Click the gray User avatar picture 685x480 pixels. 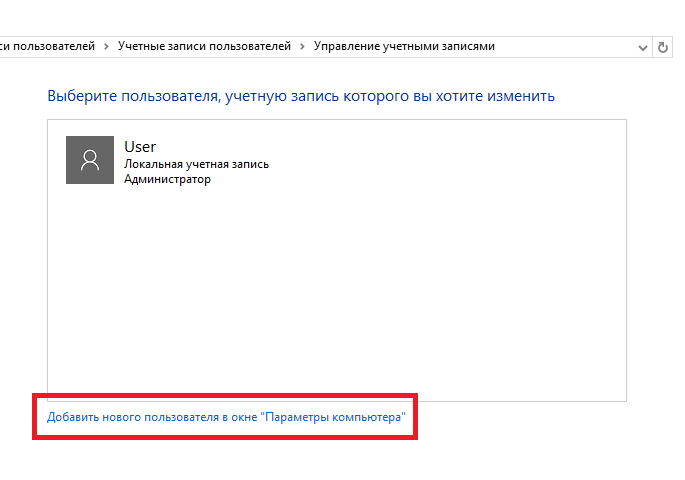[90, 160]
